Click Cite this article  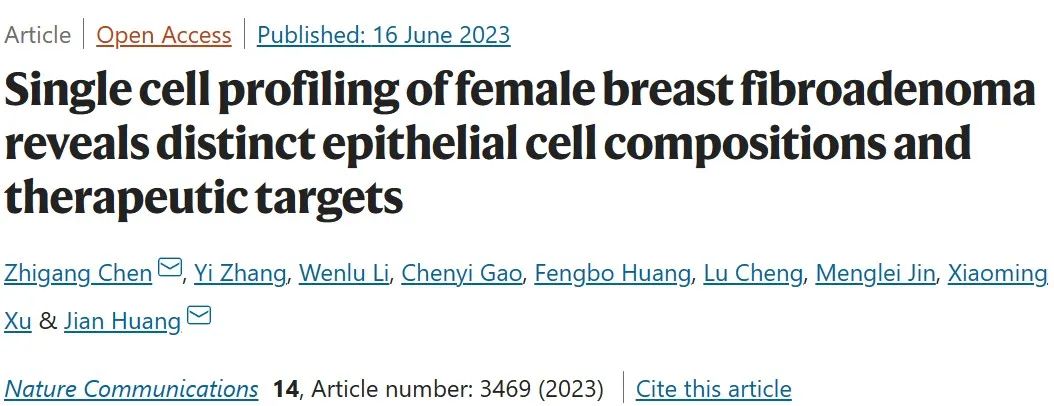pos(713,389)
